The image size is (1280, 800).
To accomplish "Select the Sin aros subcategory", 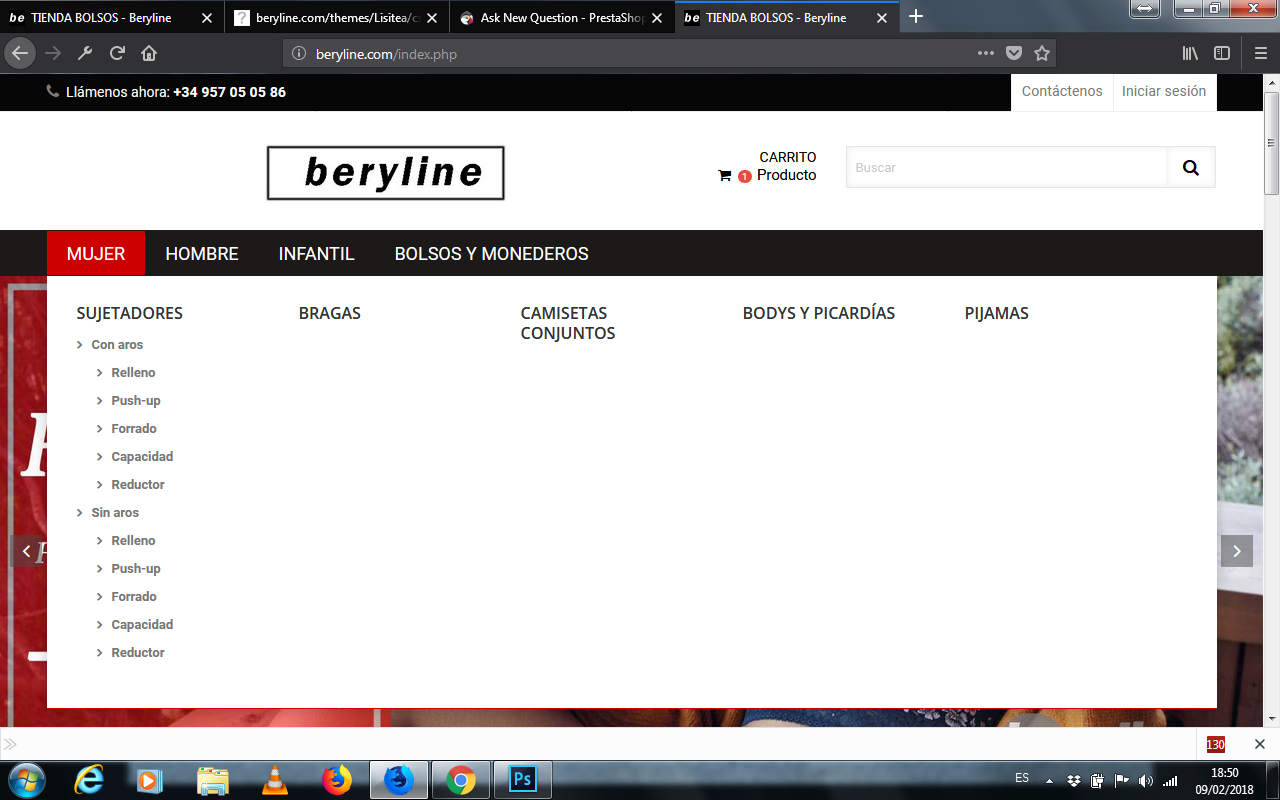I will point(115,513).
